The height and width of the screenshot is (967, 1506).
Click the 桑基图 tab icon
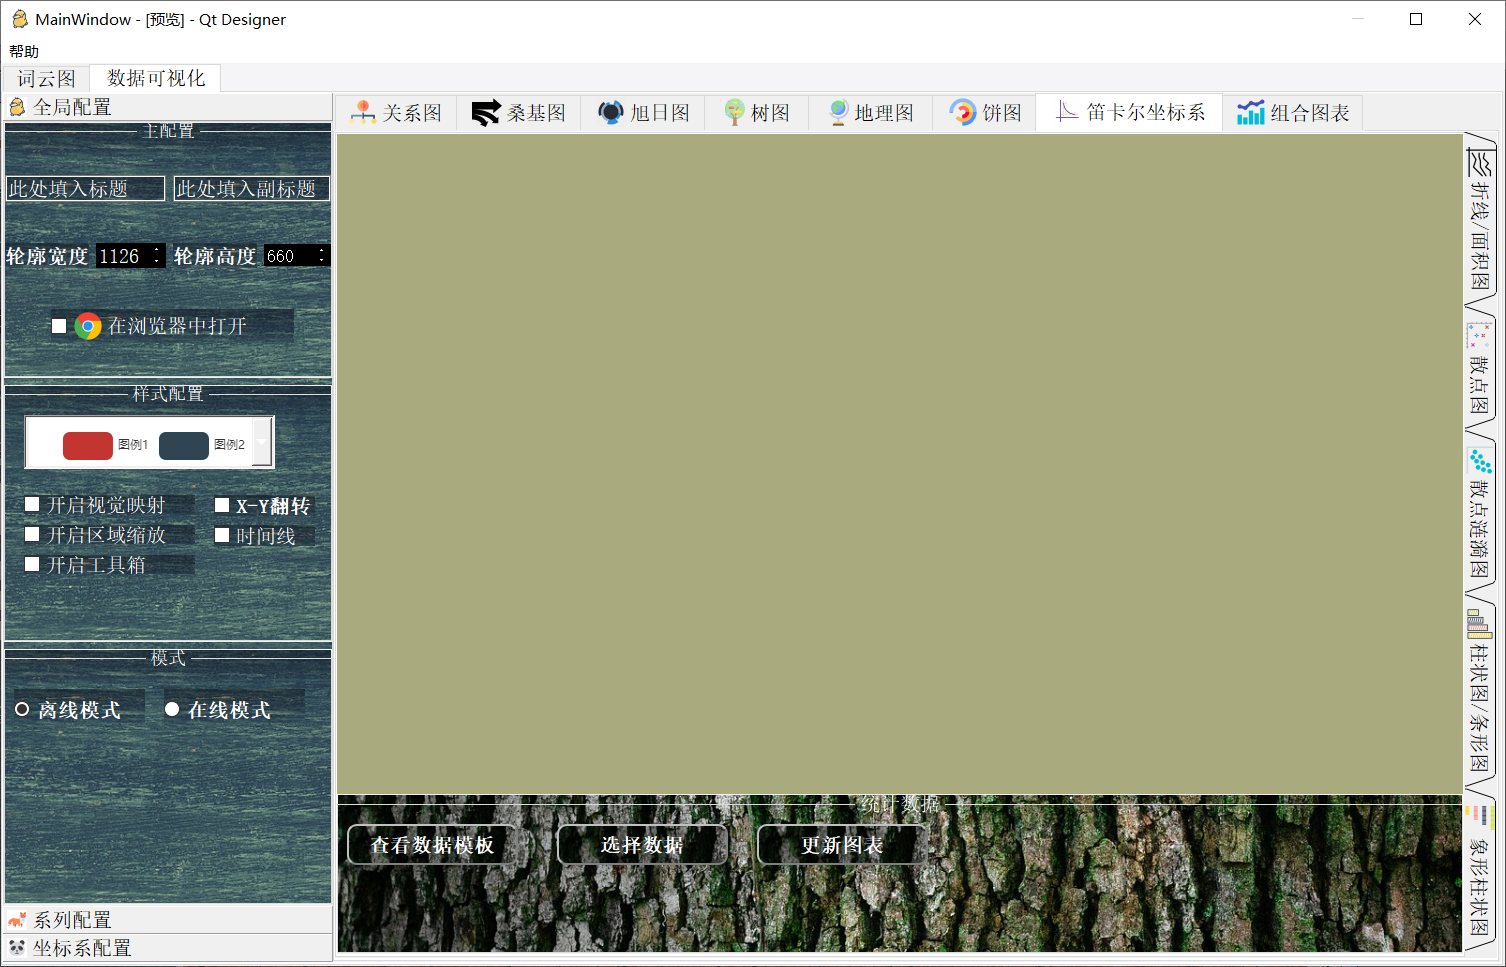point(486,113)
